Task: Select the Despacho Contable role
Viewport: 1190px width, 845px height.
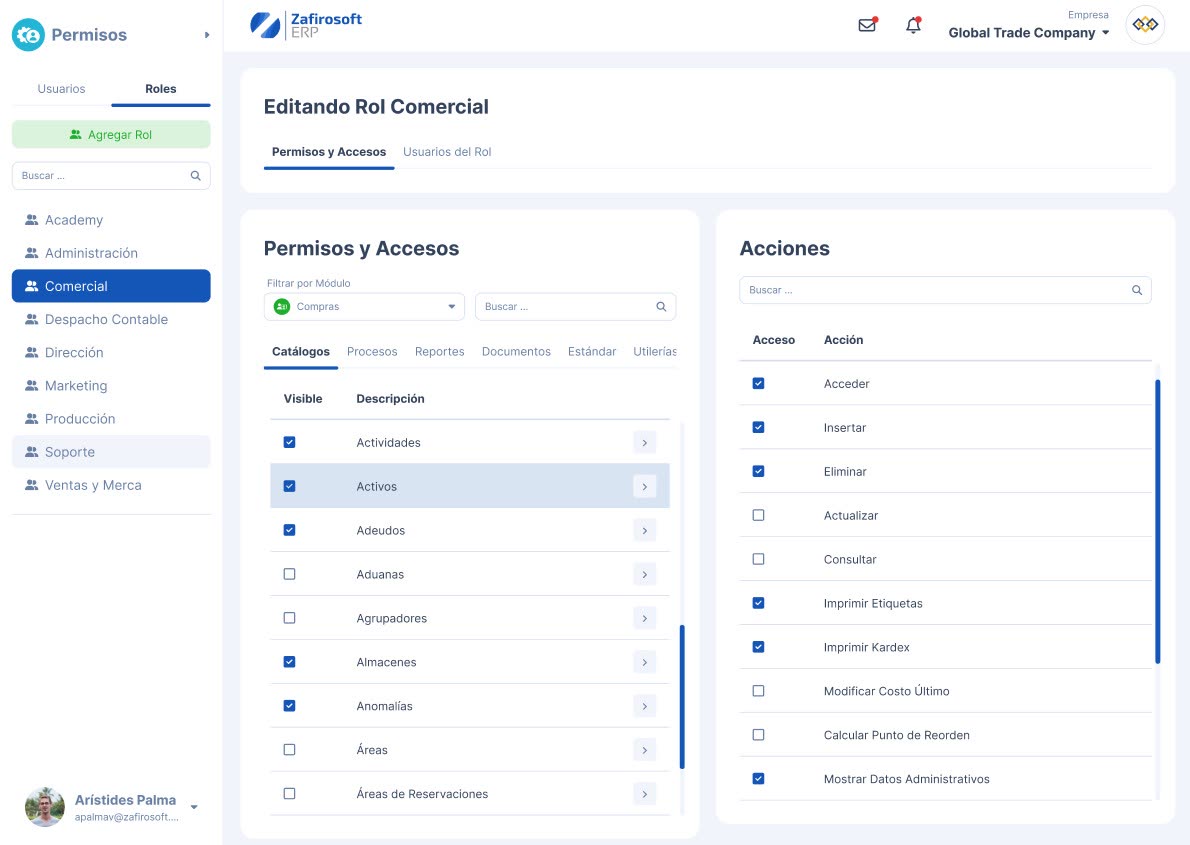Action: pyautogui.click(x=111, y=320)
